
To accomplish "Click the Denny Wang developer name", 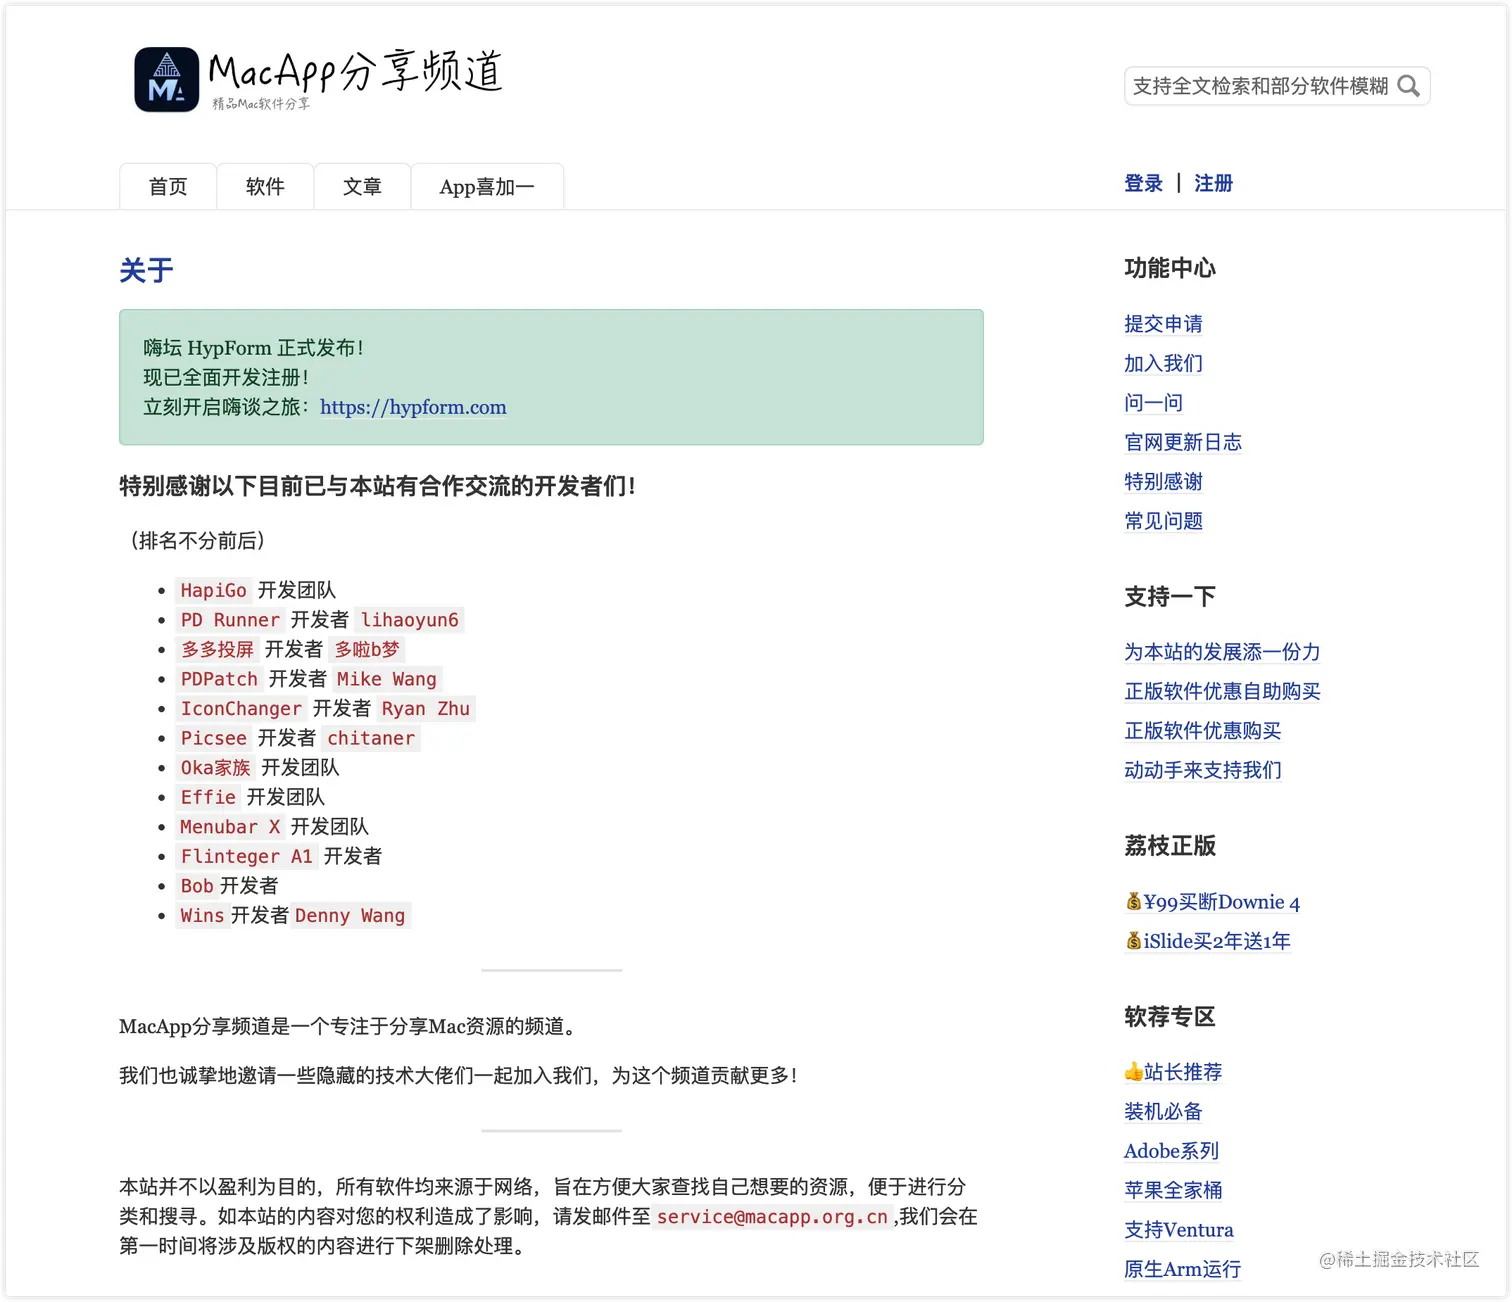I will tap(350, 915).
